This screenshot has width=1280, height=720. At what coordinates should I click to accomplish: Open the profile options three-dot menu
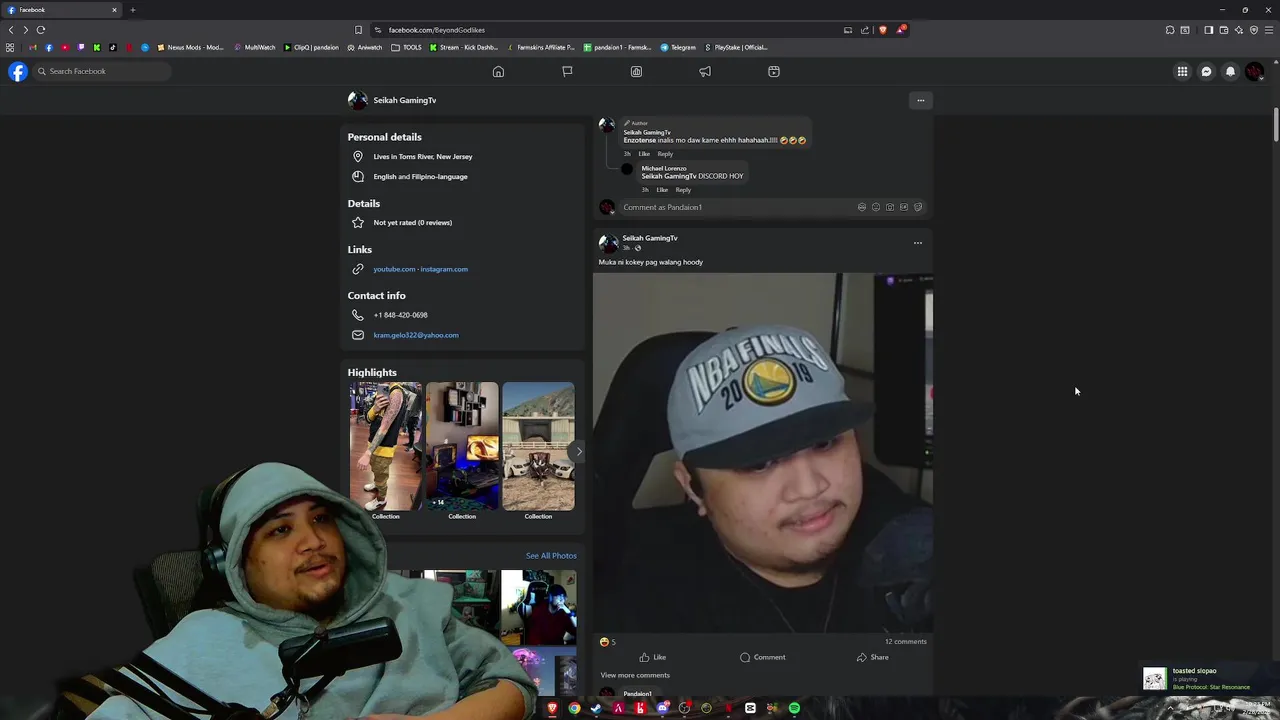pos(921,100)
